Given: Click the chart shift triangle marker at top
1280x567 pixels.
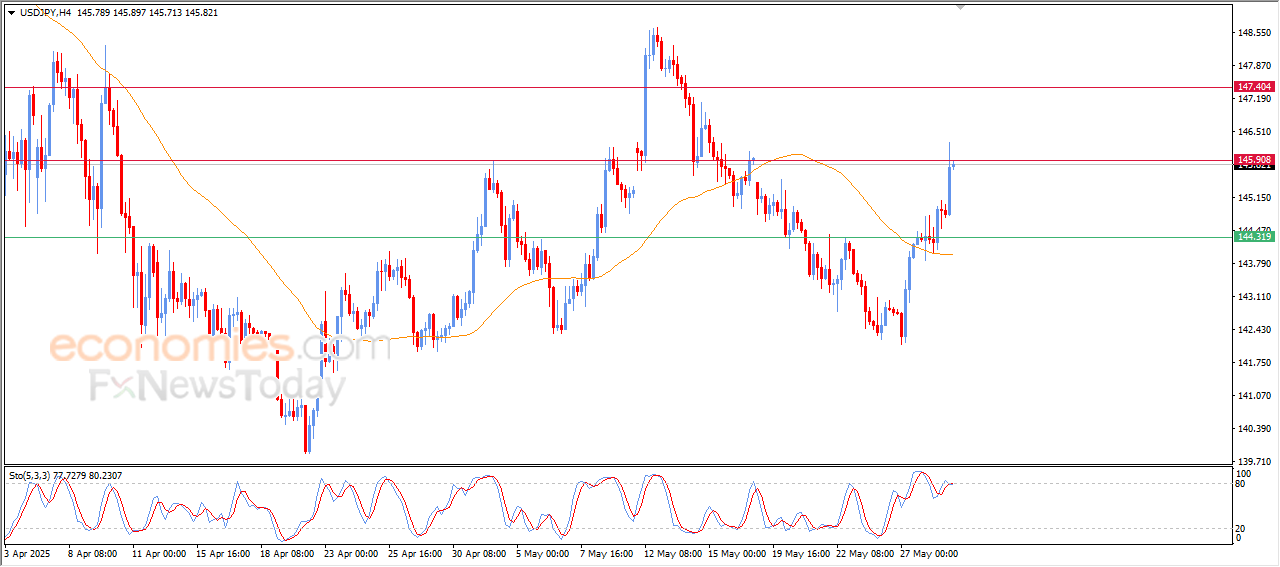Looking at the screenshot, I should 961,7.
